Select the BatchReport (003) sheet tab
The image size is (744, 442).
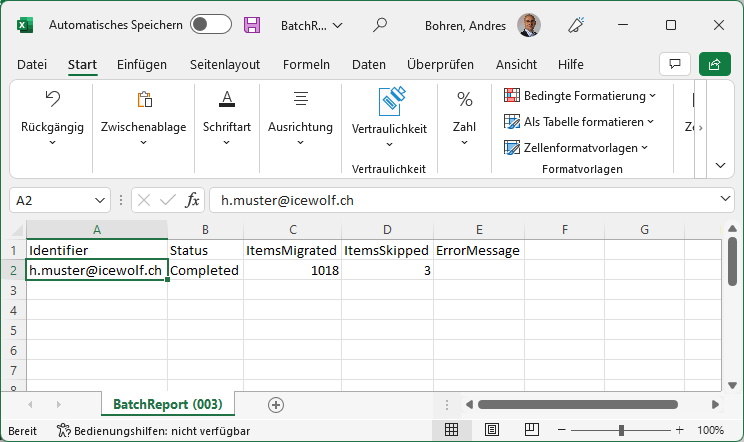click(x=167, y=404)
